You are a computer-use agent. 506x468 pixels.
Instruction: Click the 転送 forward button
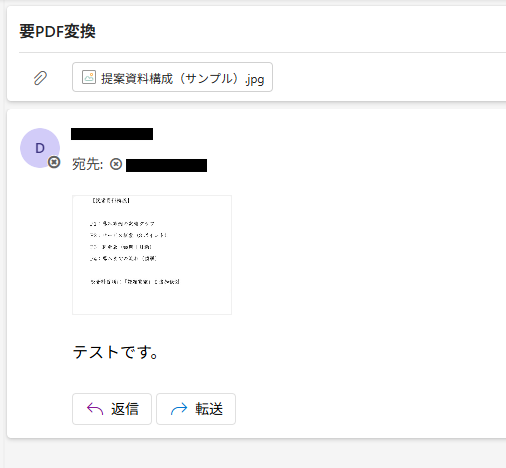click(x=196, y=409)
